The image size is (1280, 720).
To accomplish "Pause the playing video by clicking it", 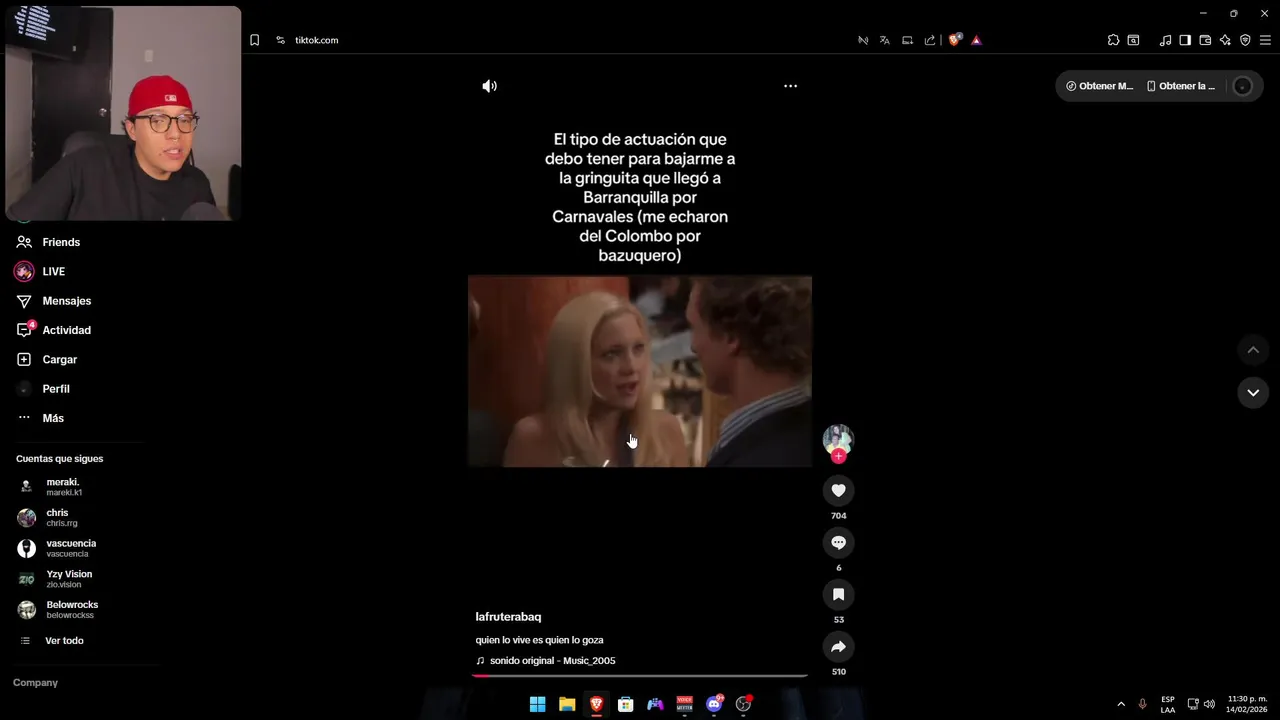I will click(640, 371).
